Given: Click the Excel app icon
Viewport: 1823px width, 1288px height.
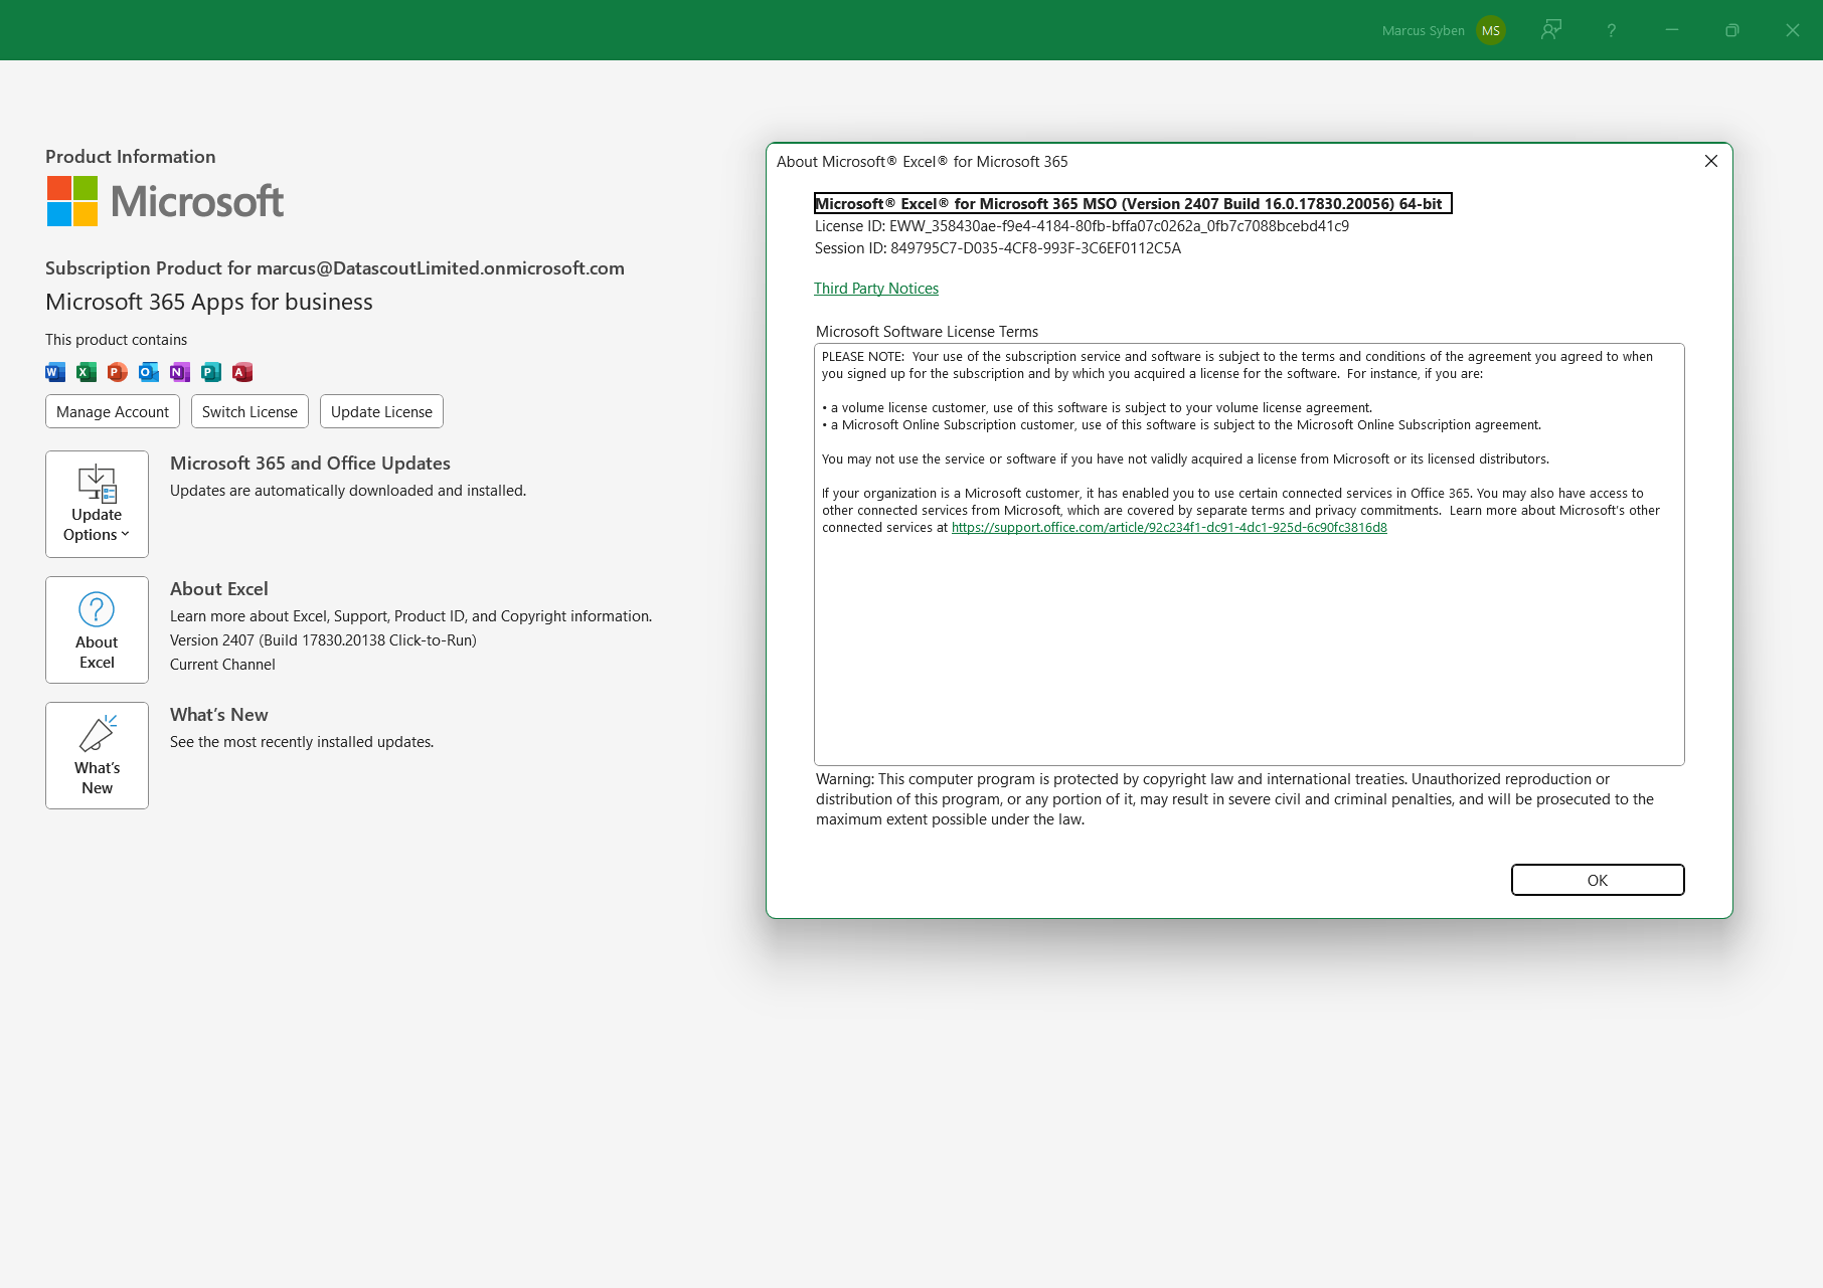Looking at the screenshot, I should [x=86, y=372].
